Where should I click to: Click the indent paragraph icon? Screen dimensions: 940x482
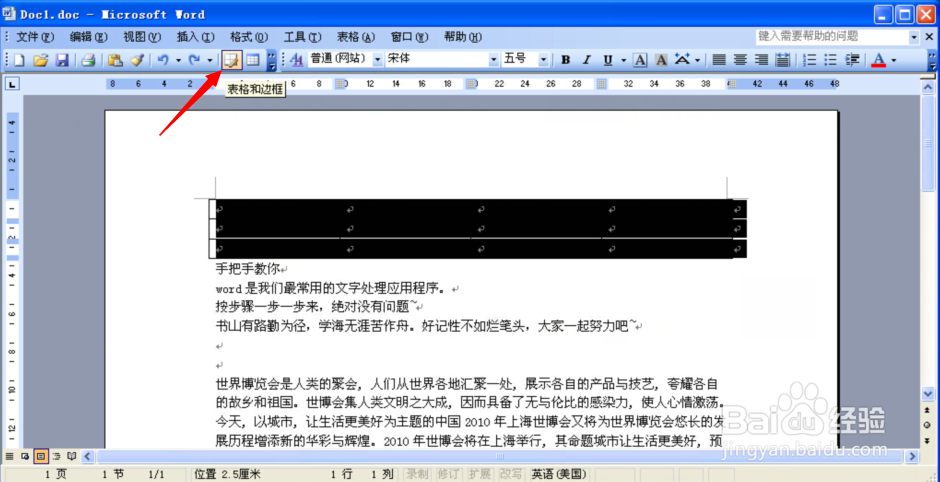click(x=852, y=60)
